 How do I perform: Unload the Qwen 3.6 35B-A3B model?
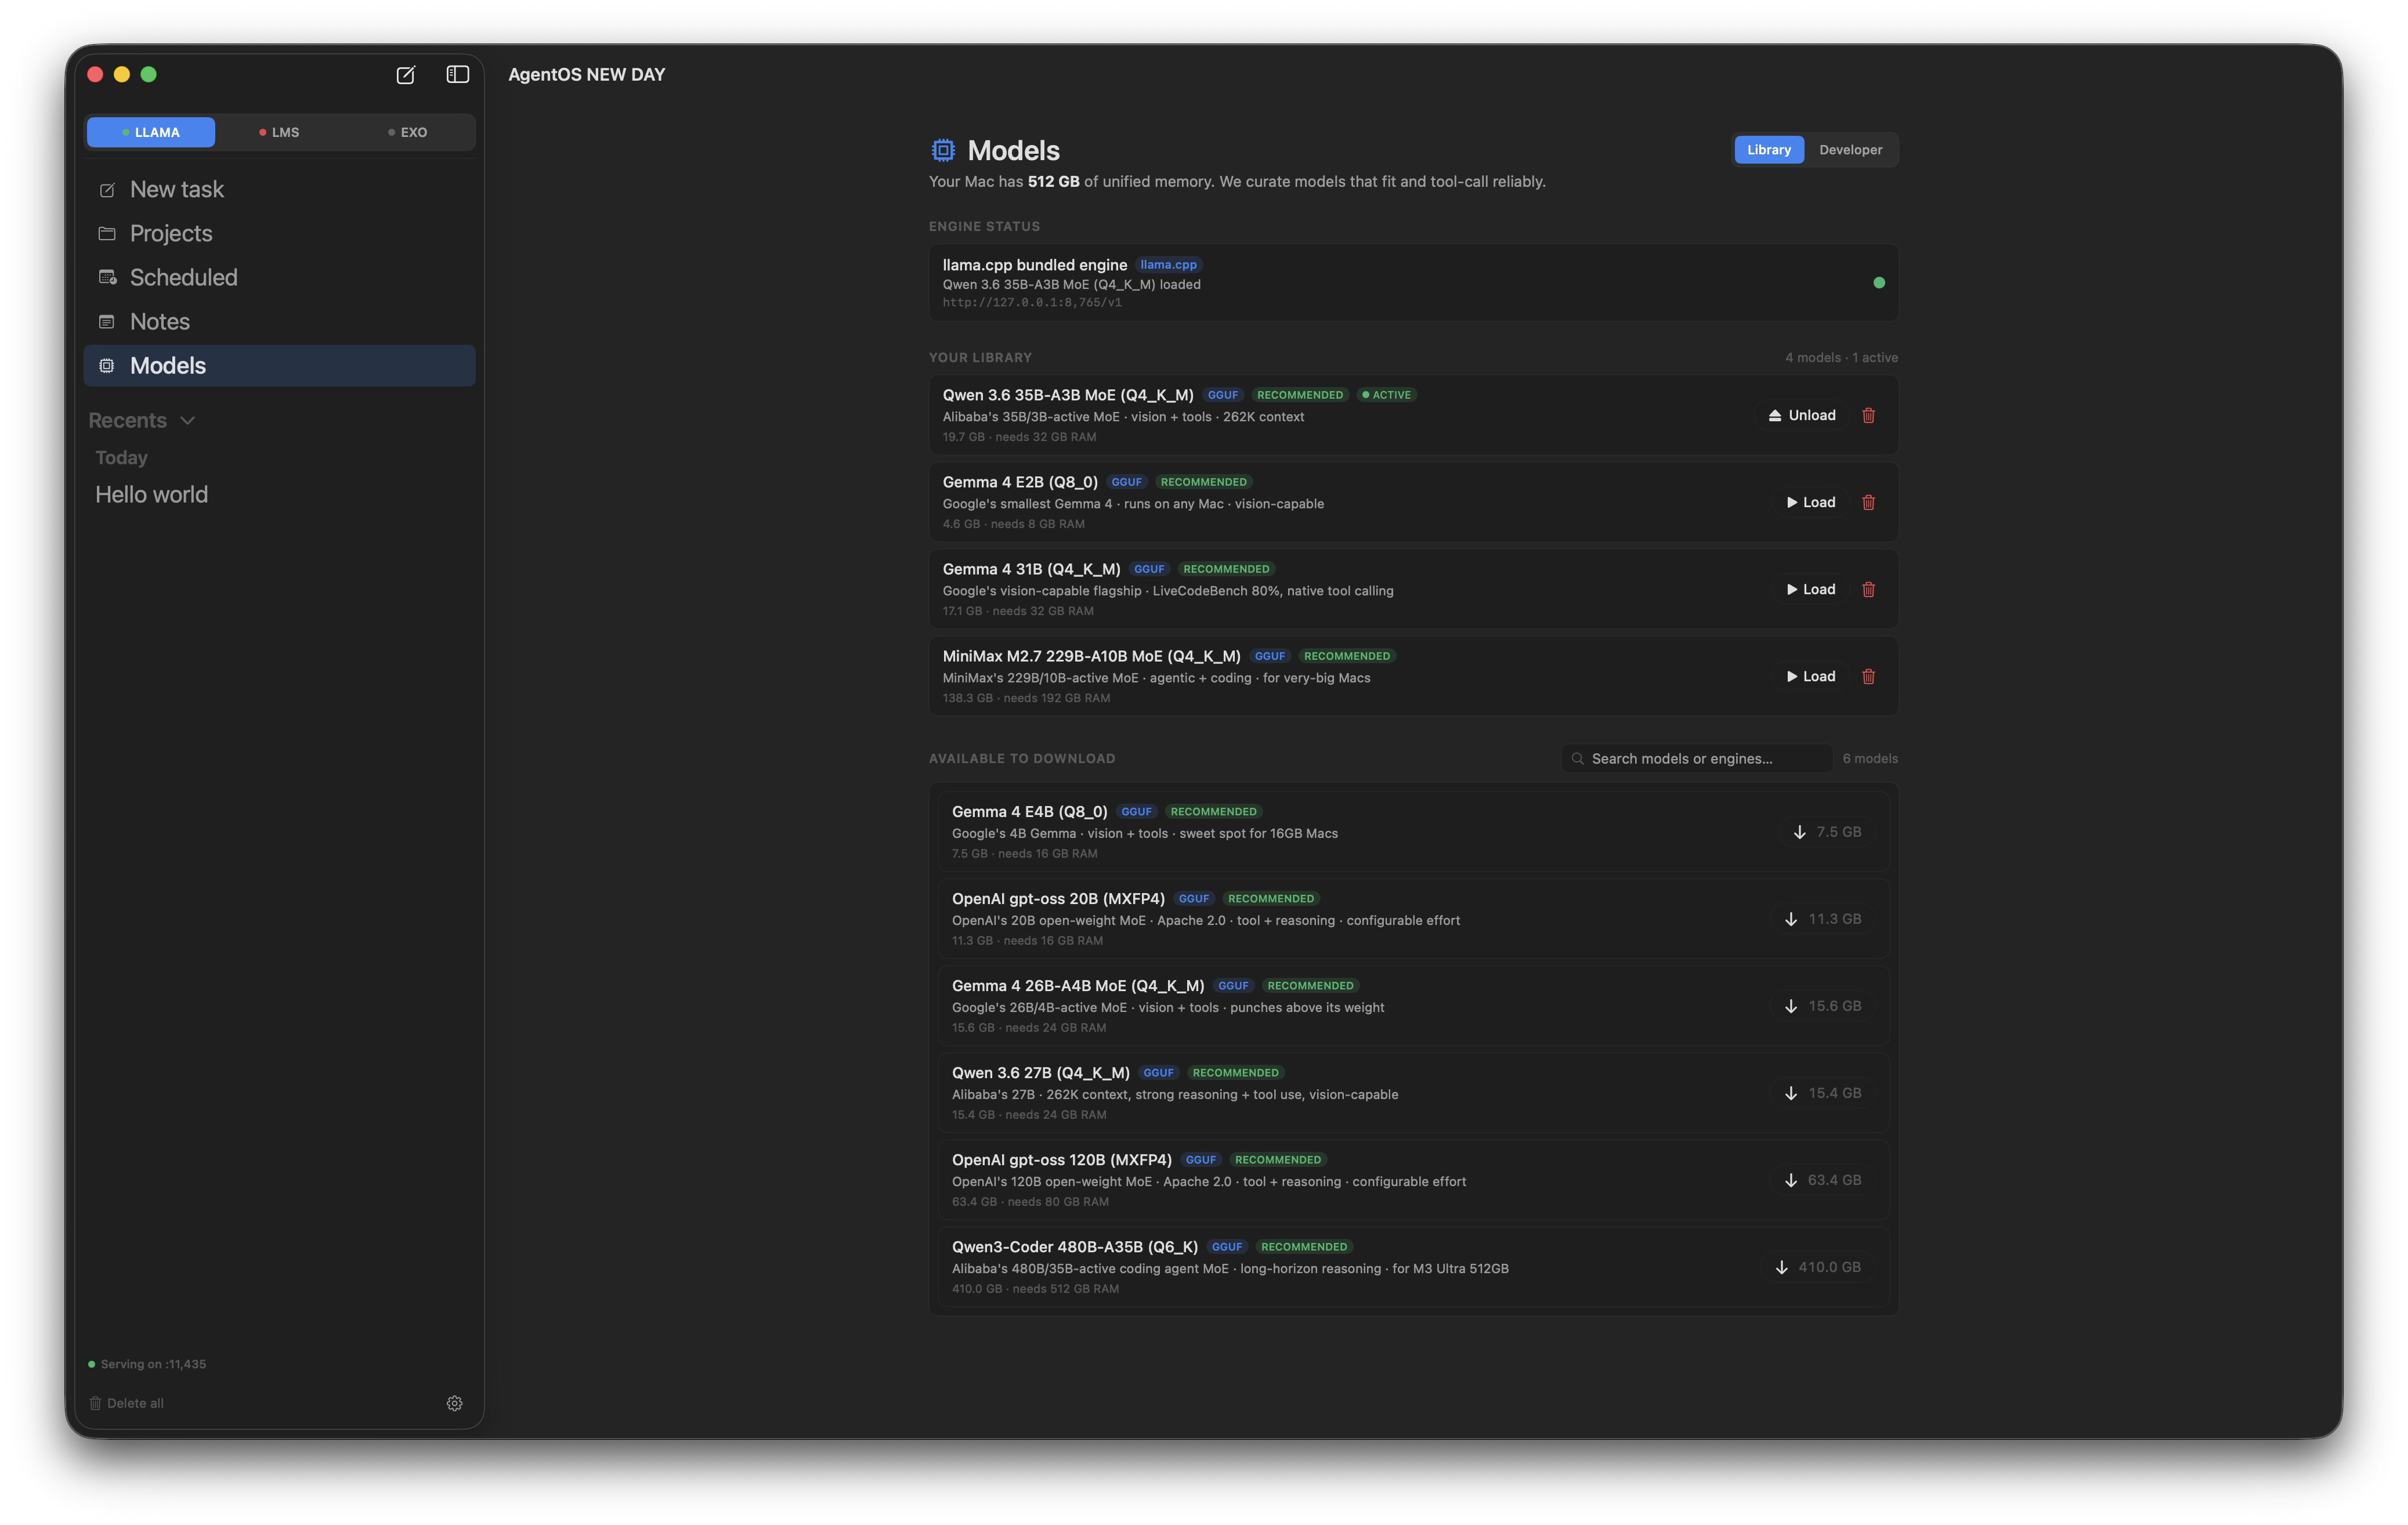pyautogui.click(x=1802, y=415)
